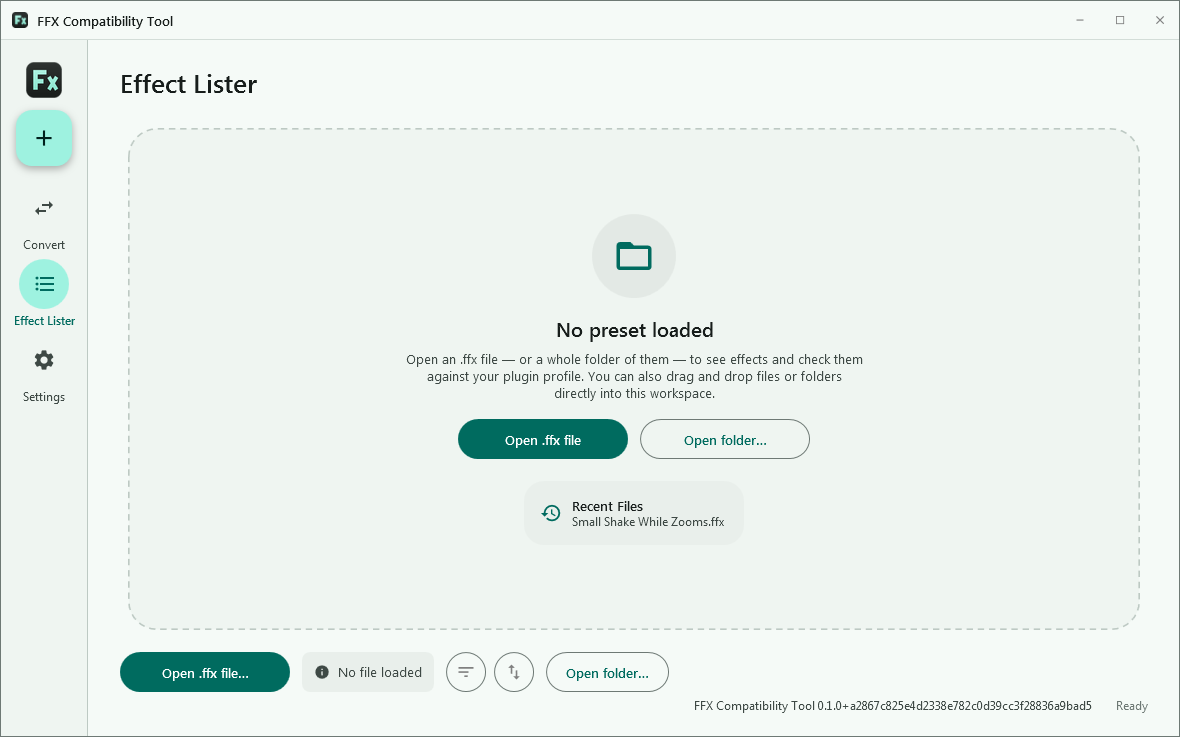Screen dimensions: 1180x737
Task: Click the Ready status text
Action: [1132, 706]
